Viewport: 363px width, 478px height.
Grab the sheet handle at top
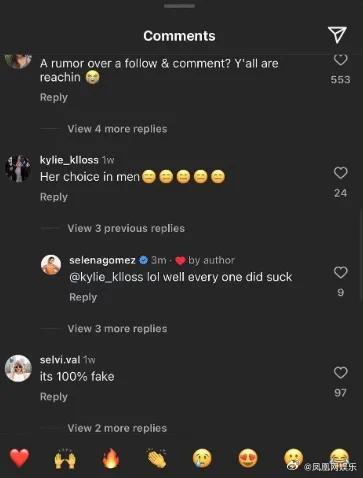pyautogui.click(x=179, y=6)
